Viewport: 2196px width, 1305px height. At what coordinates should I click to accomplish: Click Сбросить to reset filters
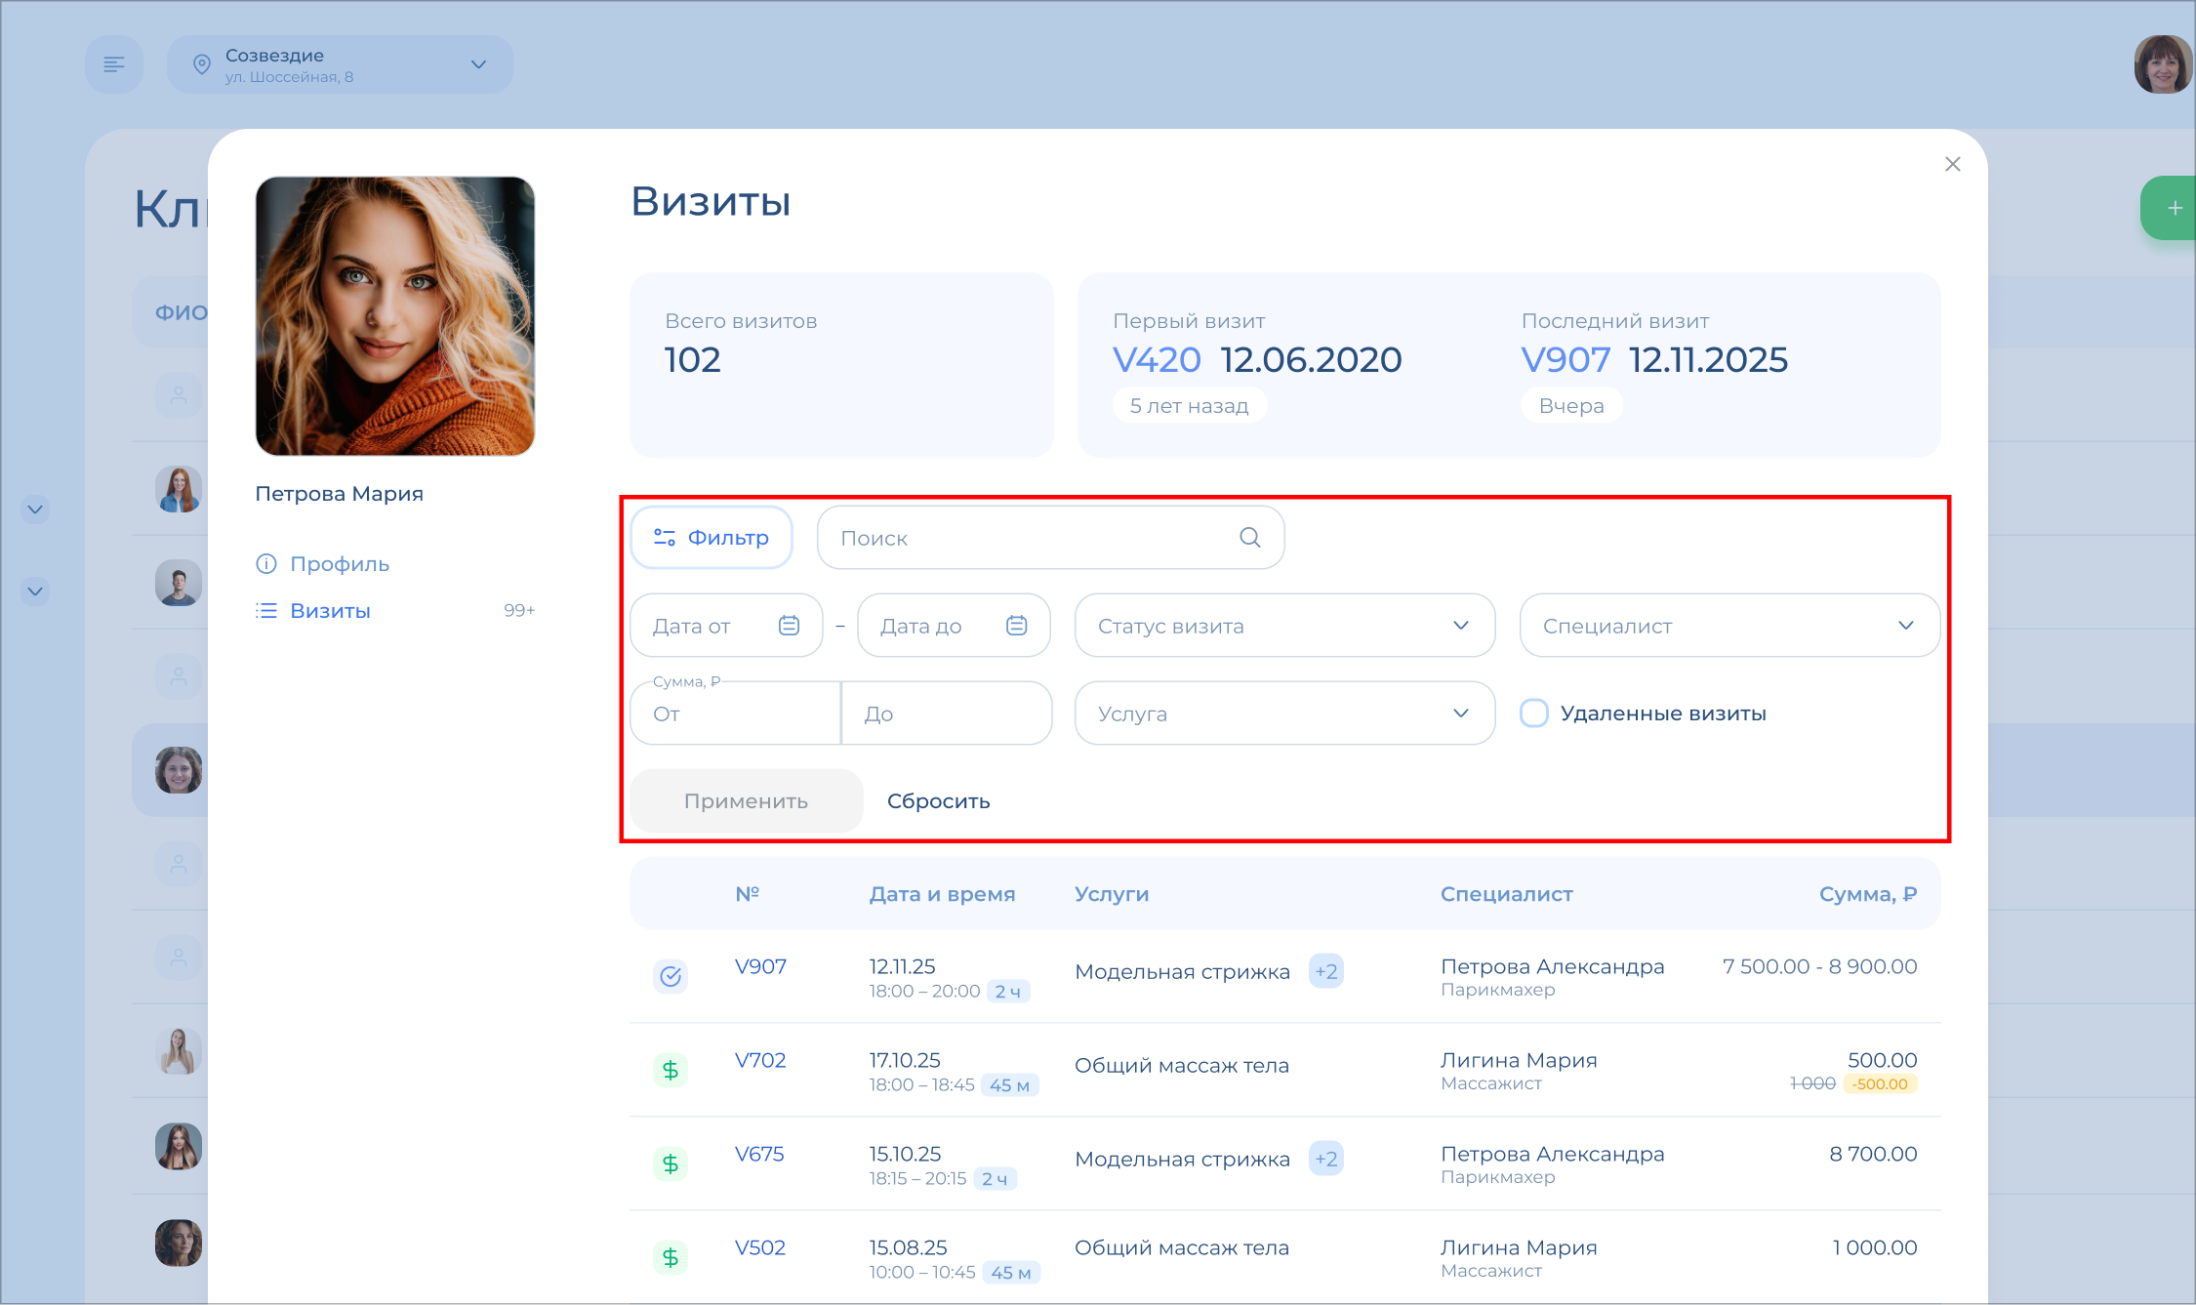(x=937, y=801)
